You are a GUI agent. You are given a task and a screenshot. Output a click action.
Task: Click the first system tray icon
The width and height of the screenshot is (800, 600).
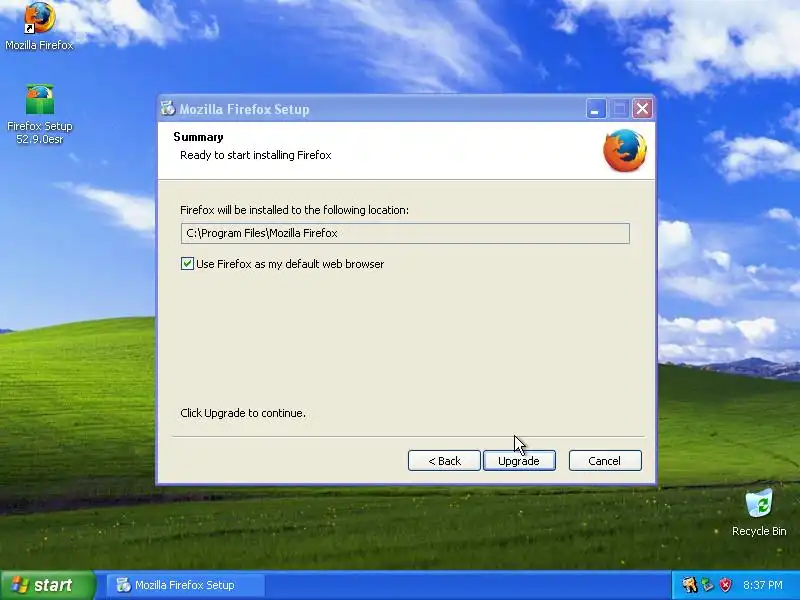[x=689, y=585]
